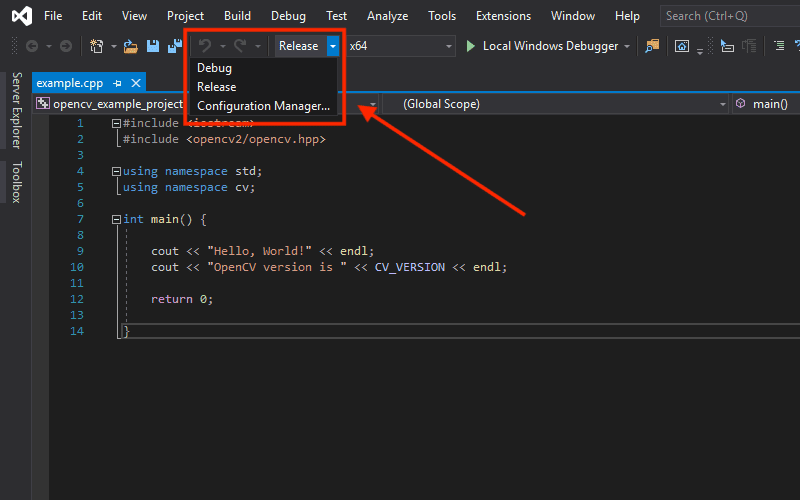Click the Find in Files icon
The image size is (800, 500).
(x=652, y=46)
